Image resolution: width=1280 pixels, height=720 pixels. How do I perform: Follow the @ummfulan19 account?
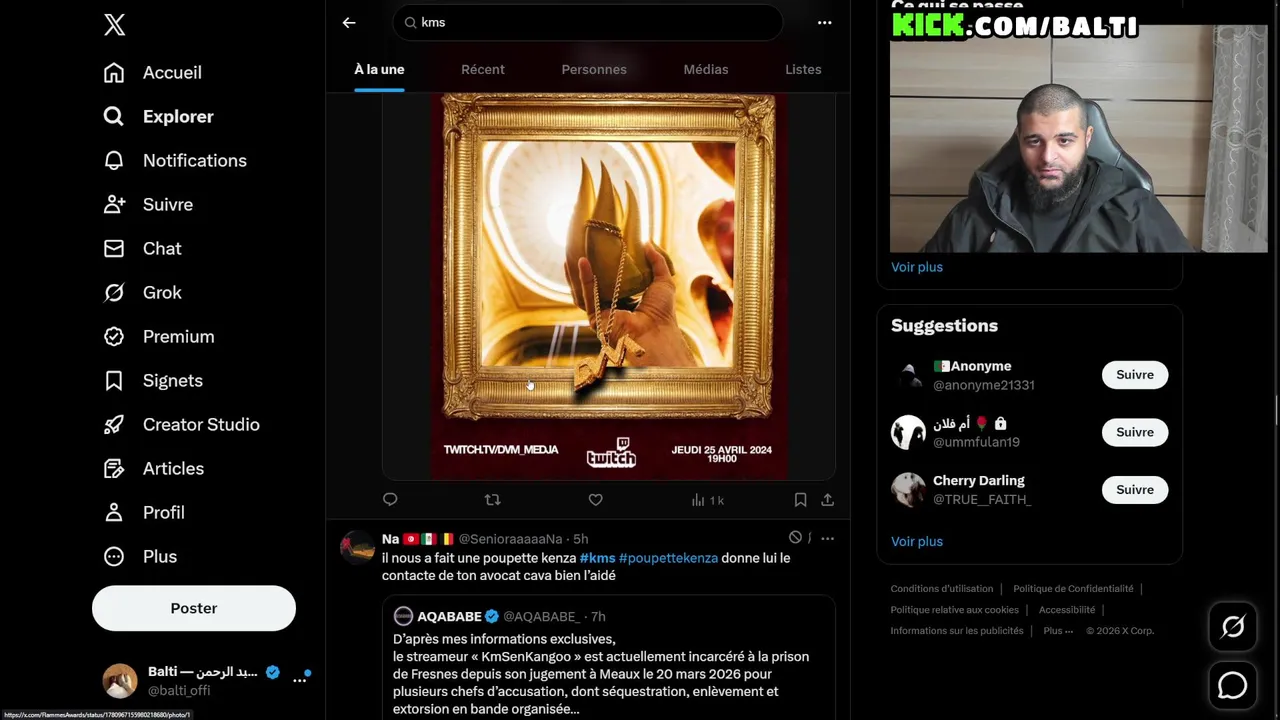pos(1135,432)
